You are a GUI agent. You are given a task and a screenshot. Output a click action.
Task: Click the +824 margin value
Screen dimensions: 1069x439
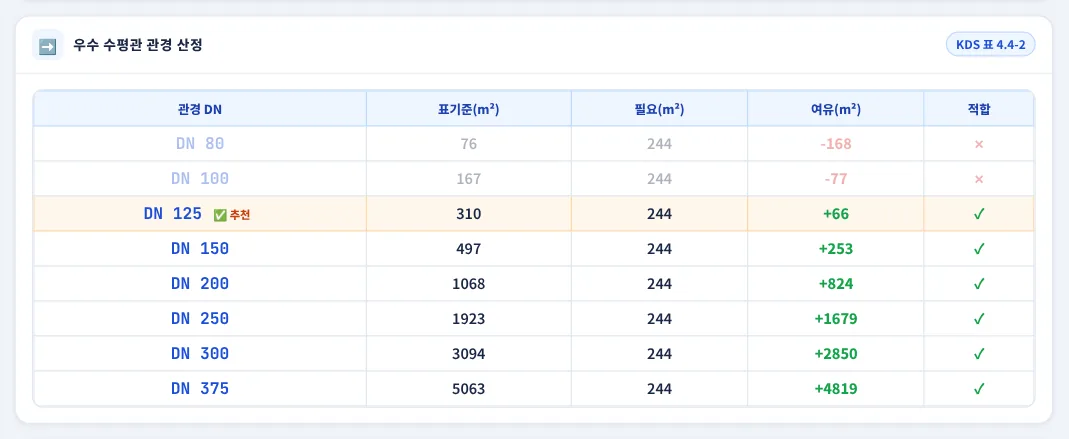836,284
